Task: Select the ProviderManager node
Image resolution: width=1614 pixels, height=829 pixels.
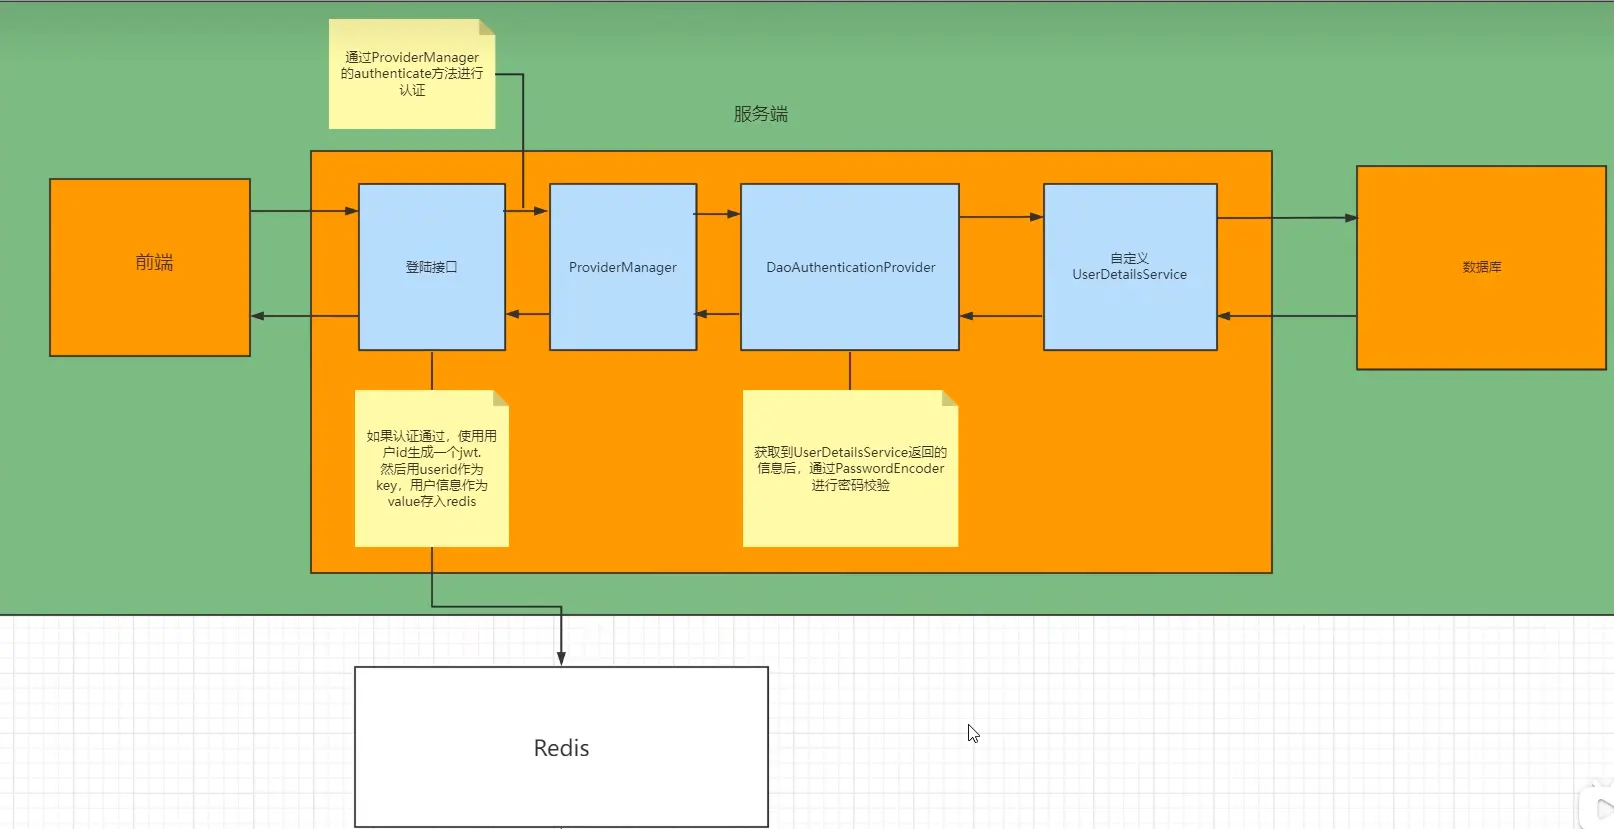Action: [622, 267]
